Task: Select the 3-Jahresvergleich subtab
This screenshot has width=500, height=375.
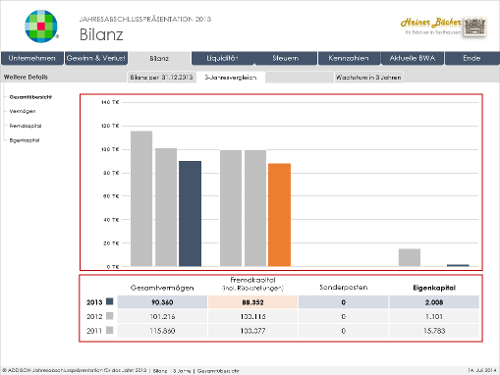Action: tap(231, 77)
